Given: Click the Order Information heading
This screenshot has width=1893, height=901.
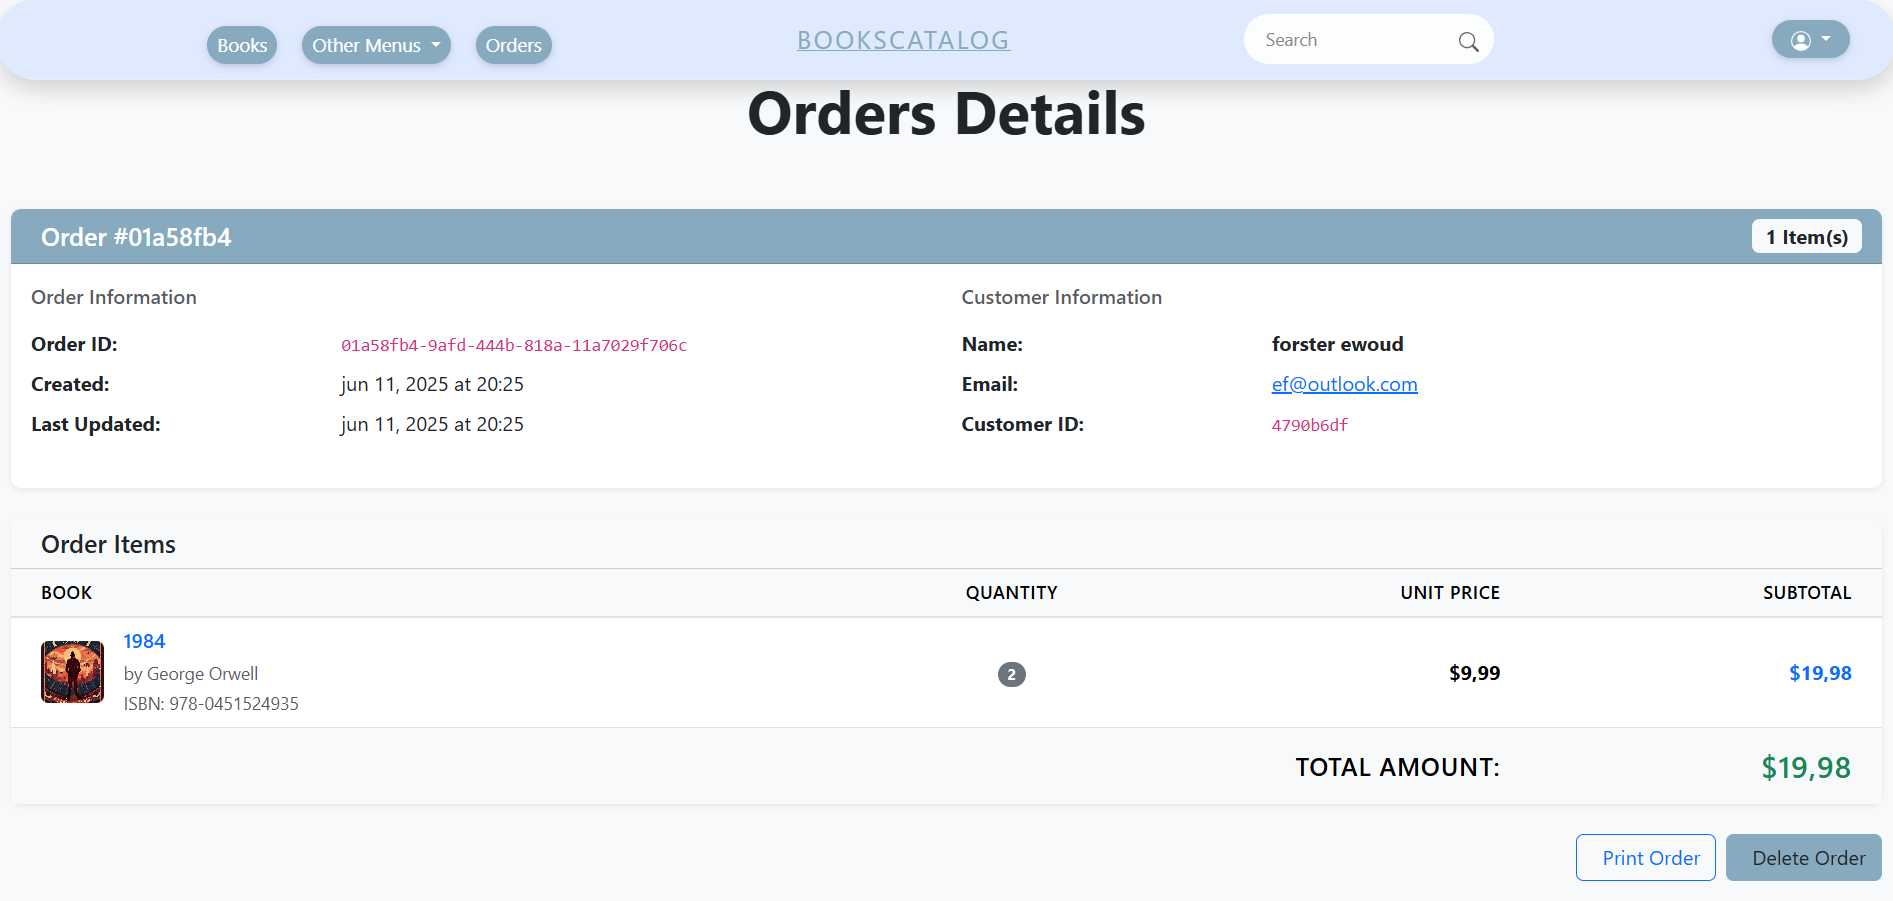Looking at the screenshot, I should (114, 297).
